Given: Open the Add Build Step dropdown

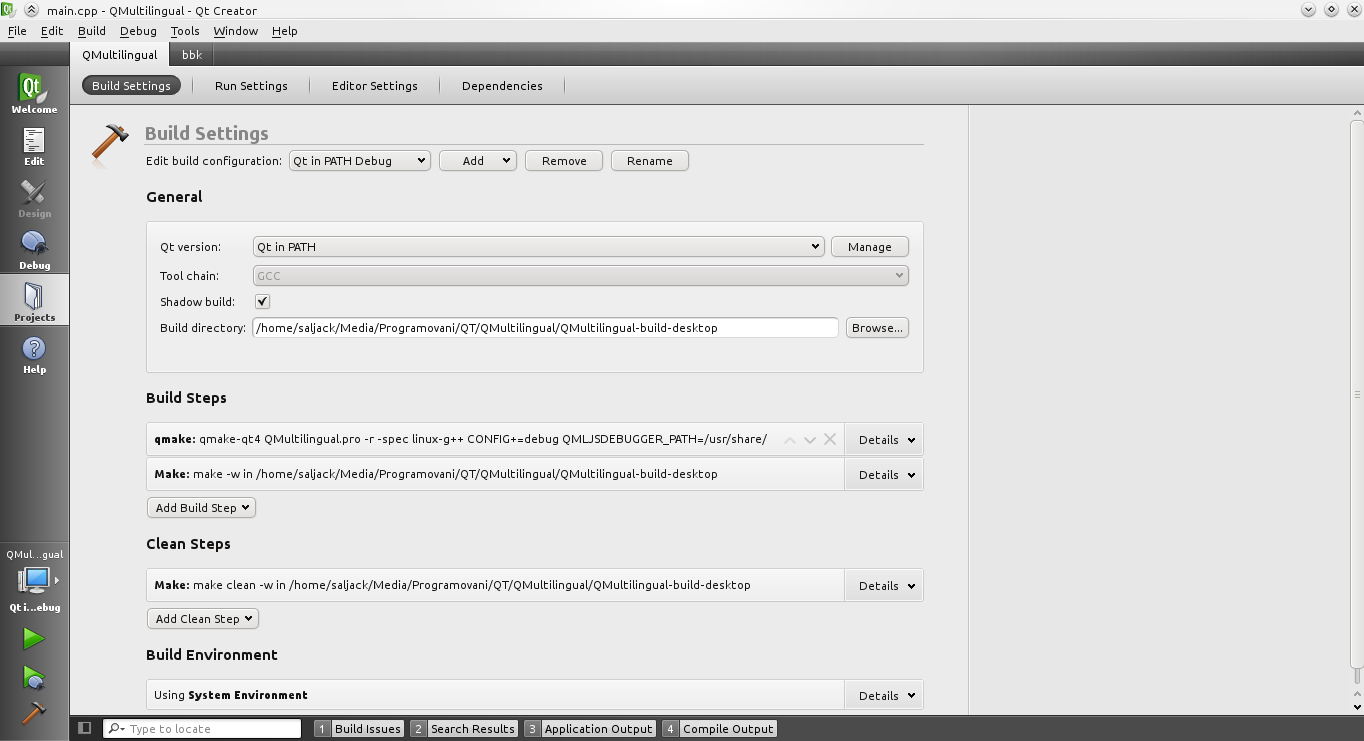Looking at the screenshot, I should [x=201, y=507].
